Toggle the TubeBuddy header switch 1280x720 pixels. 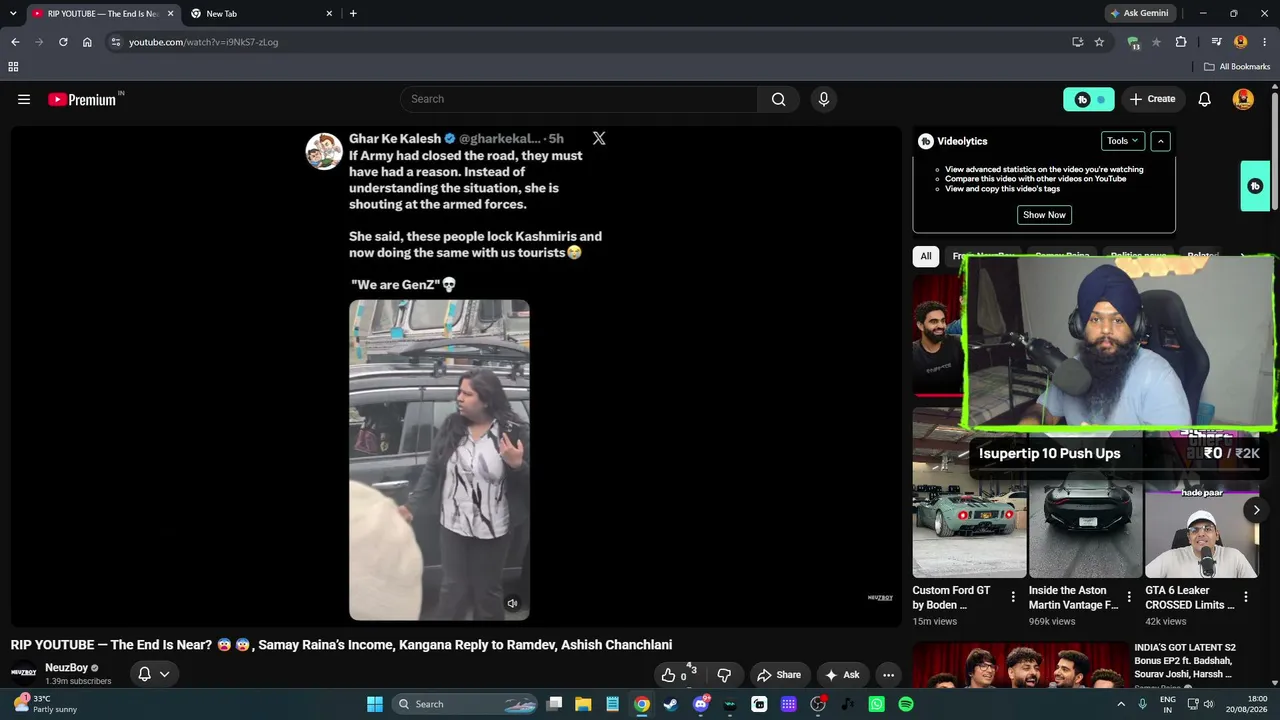pos(1089,99)
